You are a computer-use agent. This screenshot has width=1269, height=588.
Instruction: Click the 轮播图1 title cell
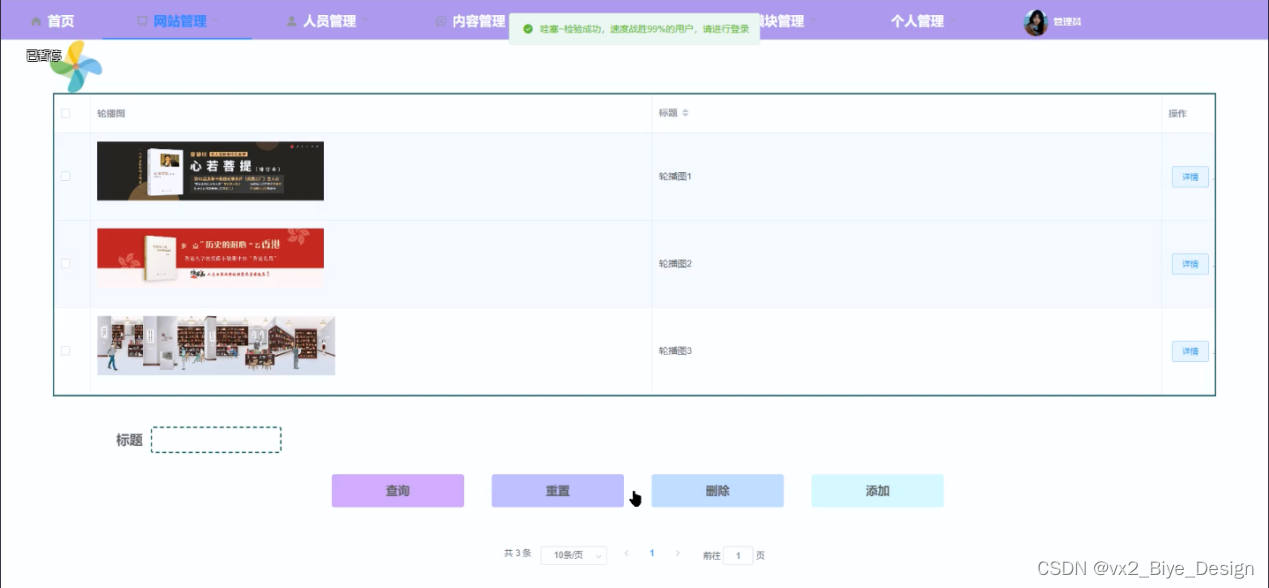tap(675, 177)
